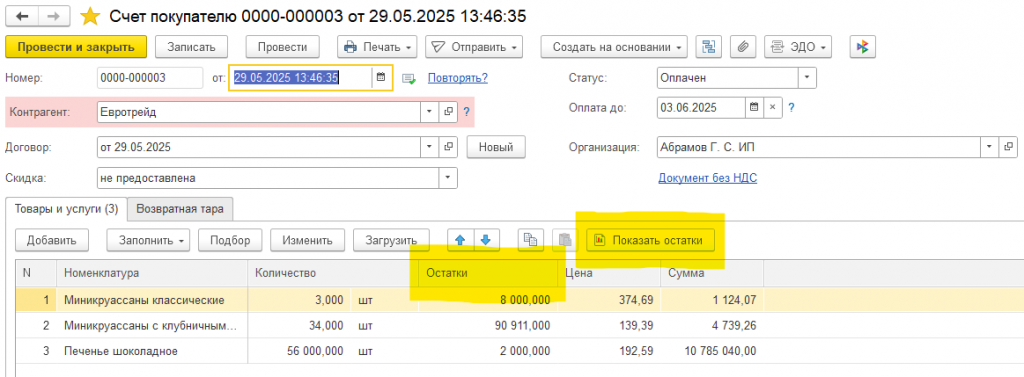Open the ЭДО dropdown menu
Image resolution: width=1024 pixels, height=377 pixels.
pos(799,46)
